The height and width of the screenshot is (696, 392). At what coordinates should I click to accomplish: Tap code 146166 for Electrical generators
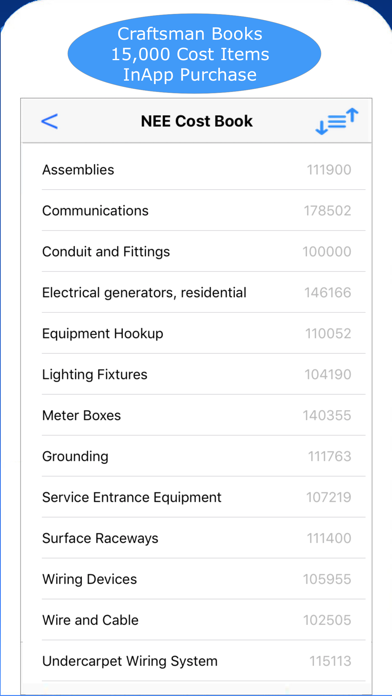click(x=328, y=293)
